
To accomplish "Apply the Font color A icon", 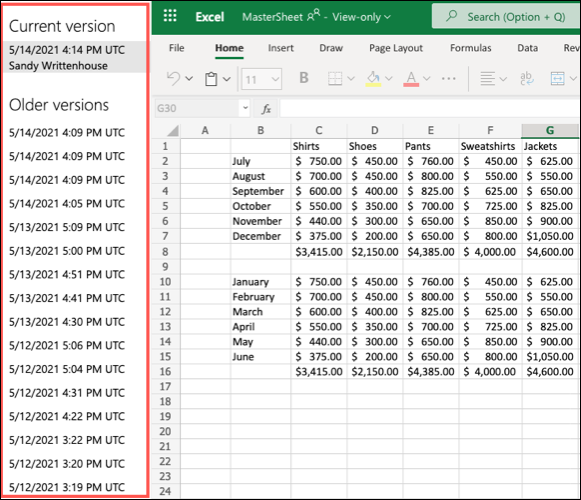I will (x=411, y=79).
